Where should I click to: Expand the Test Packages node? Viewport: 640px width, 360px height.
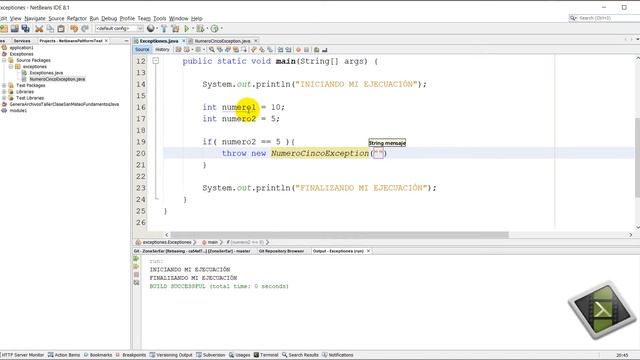pos(4,85)
